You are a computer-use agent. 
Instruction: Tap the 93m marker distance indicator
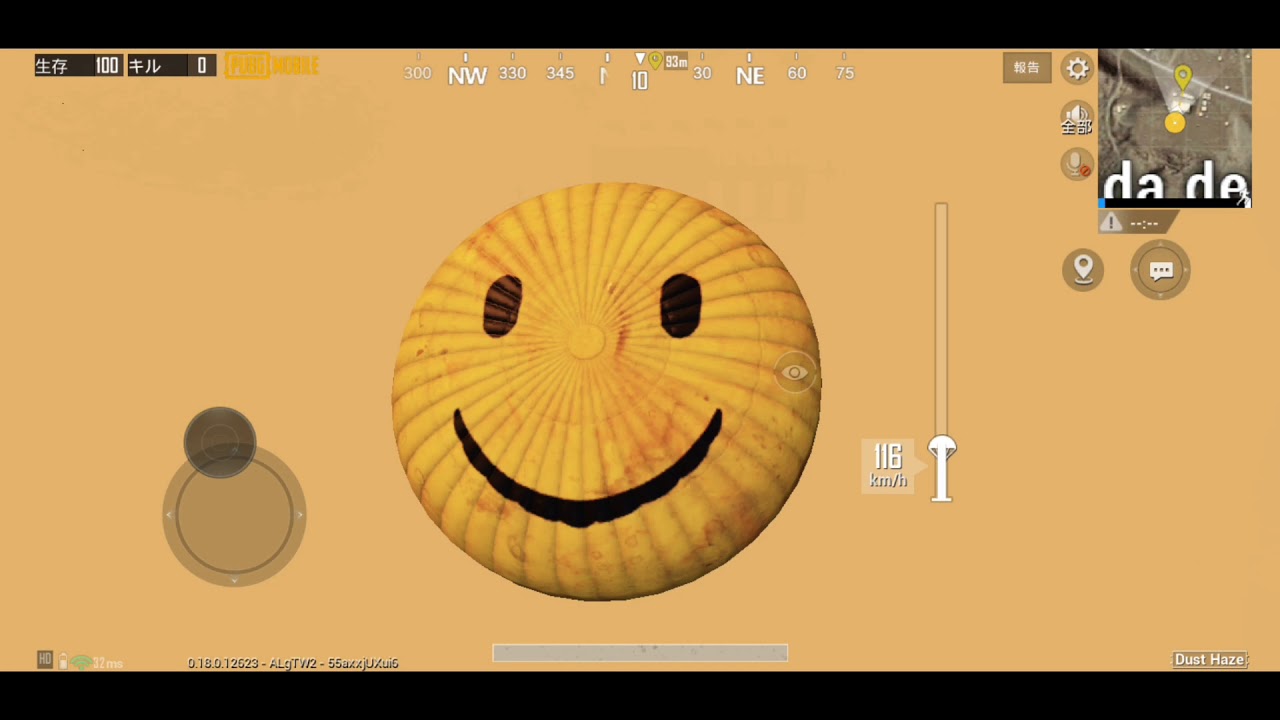tap(676, 62)
